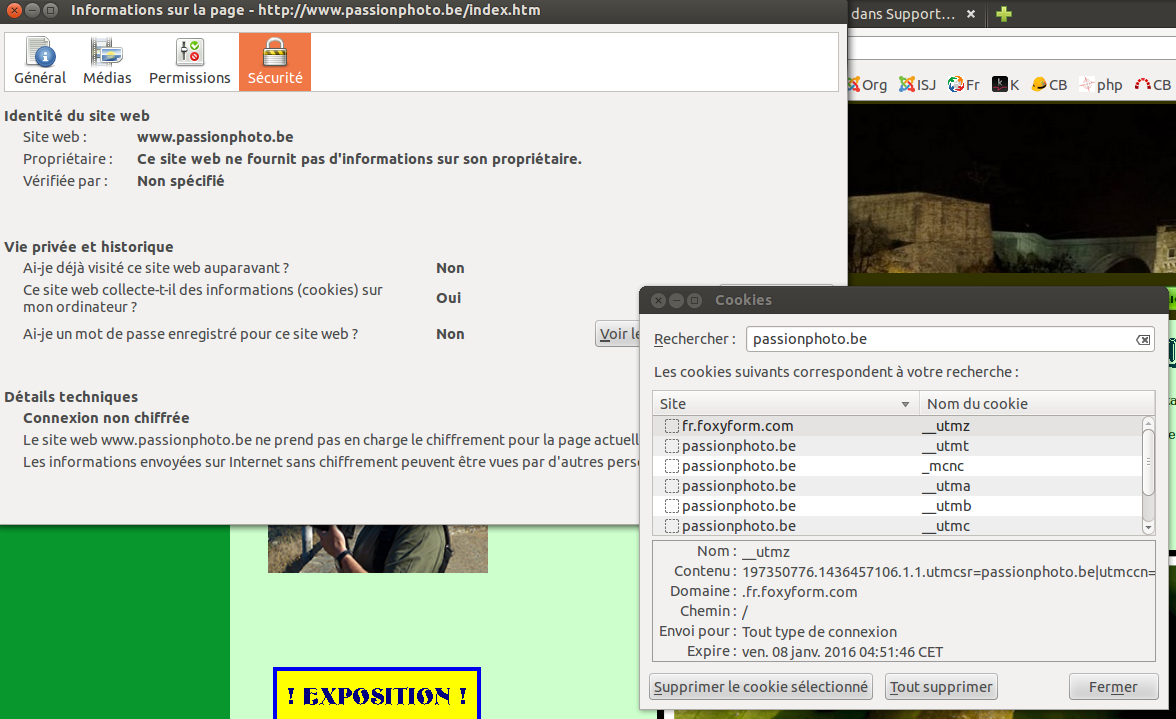
Task: Select the fr.foxyform.com cookie row
Action: pyautogui.click(x=737, y=426)
